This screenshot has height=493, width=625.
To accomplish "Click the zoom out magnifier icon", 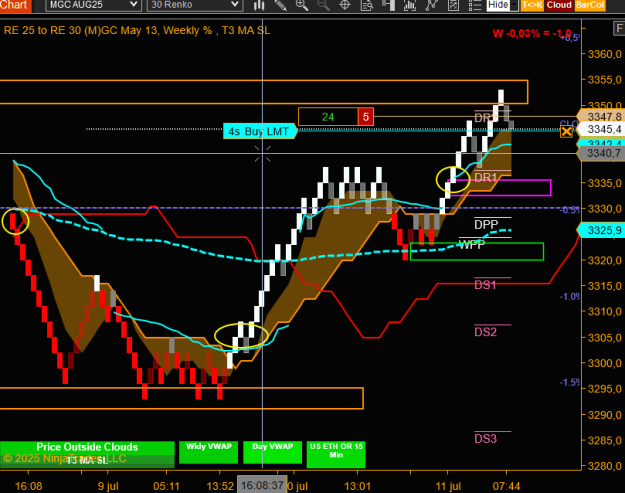I will click(323, 5).
